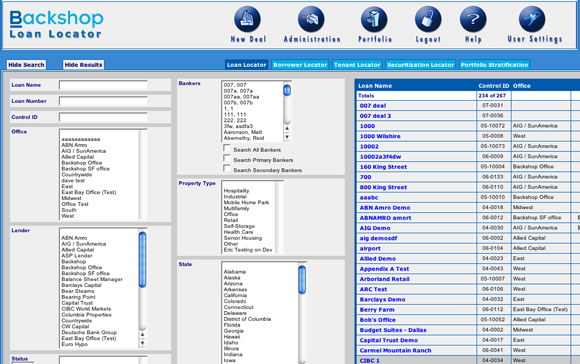Enable Search Primary Bankers checkbox

[226, 158]
